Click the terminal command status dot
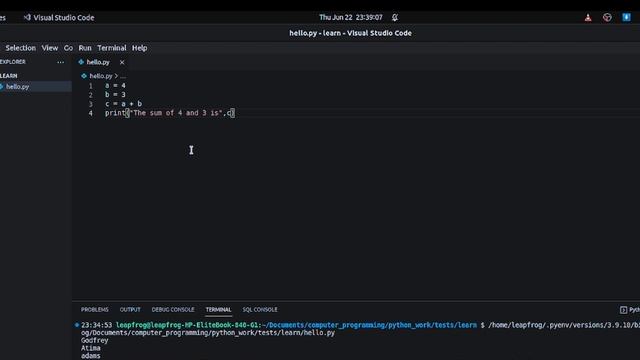The image size is (640, 360). [77, 325]
